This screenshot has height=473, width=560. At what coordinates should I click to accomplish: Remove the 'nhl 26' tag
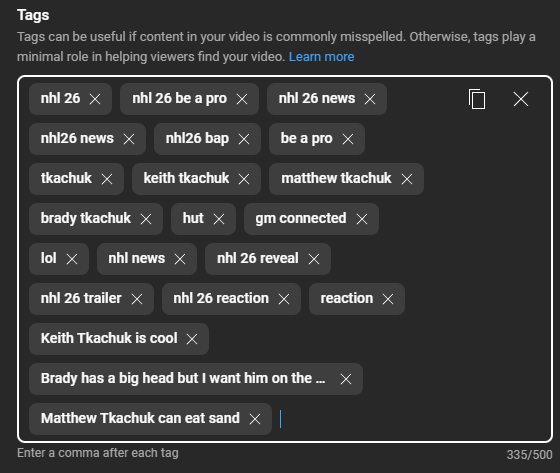click(95, 99)
